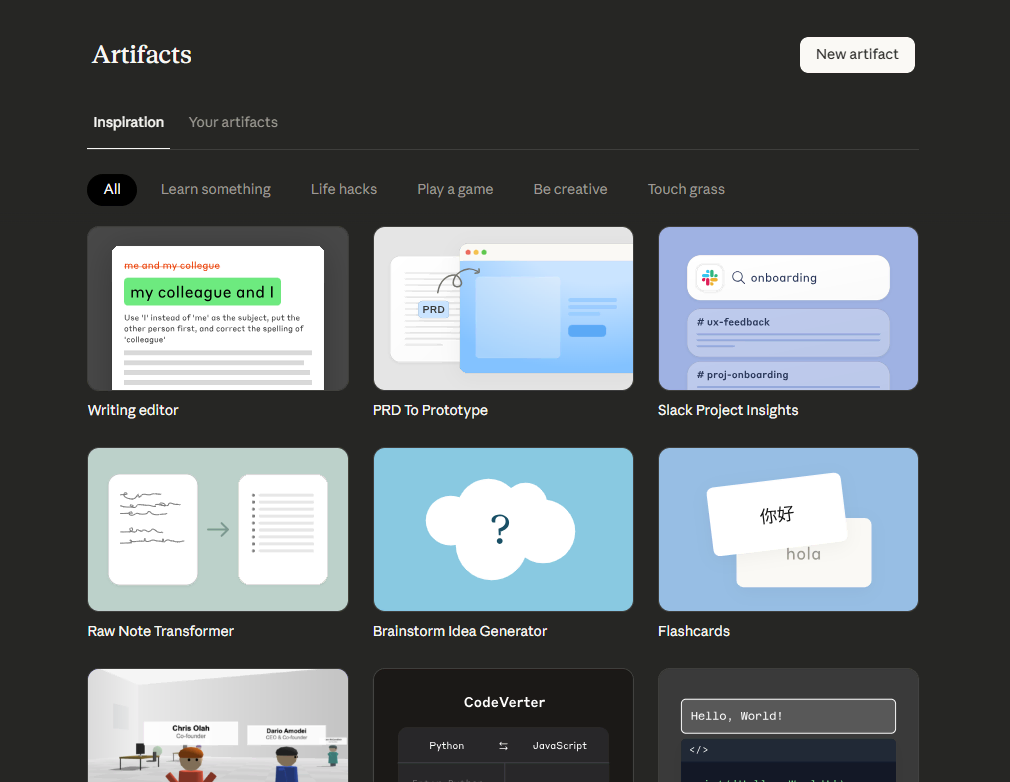This screenshot has width=1010, height=782.
Task: Click the onboarding search field
Action: 788,278
